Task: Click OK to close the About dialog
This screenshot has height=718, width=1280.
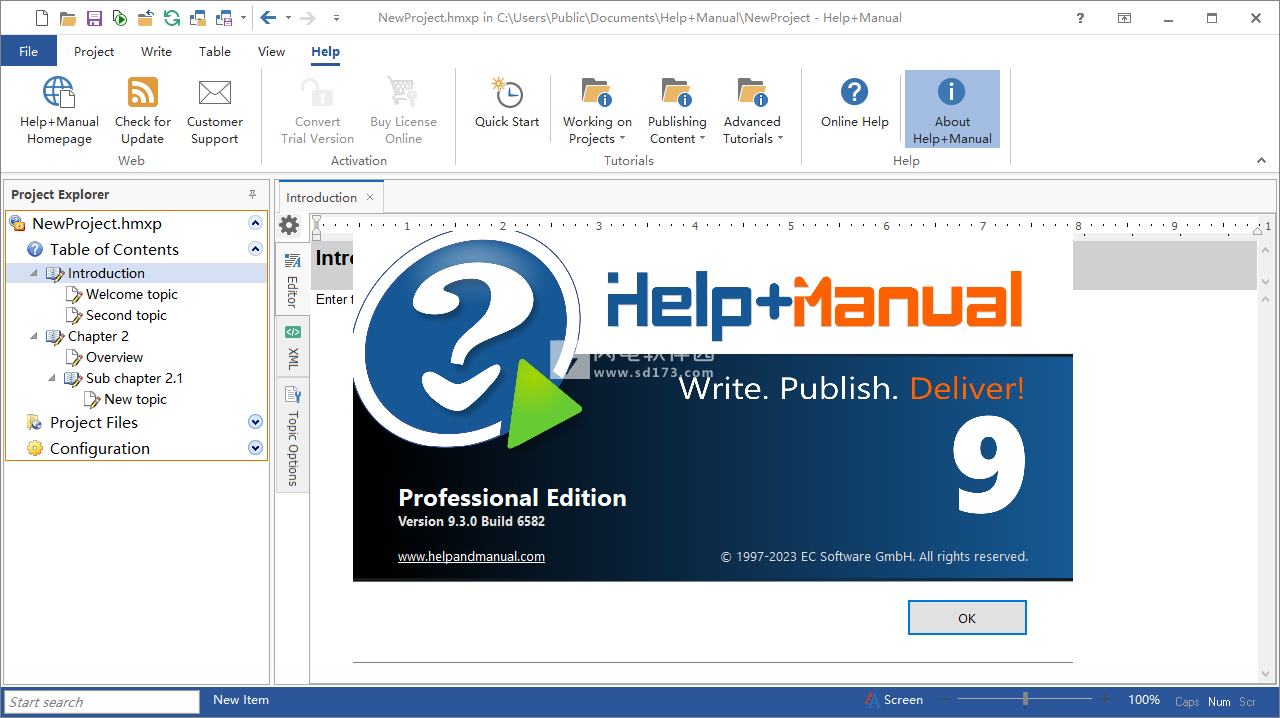Action: tap(967, 618)
